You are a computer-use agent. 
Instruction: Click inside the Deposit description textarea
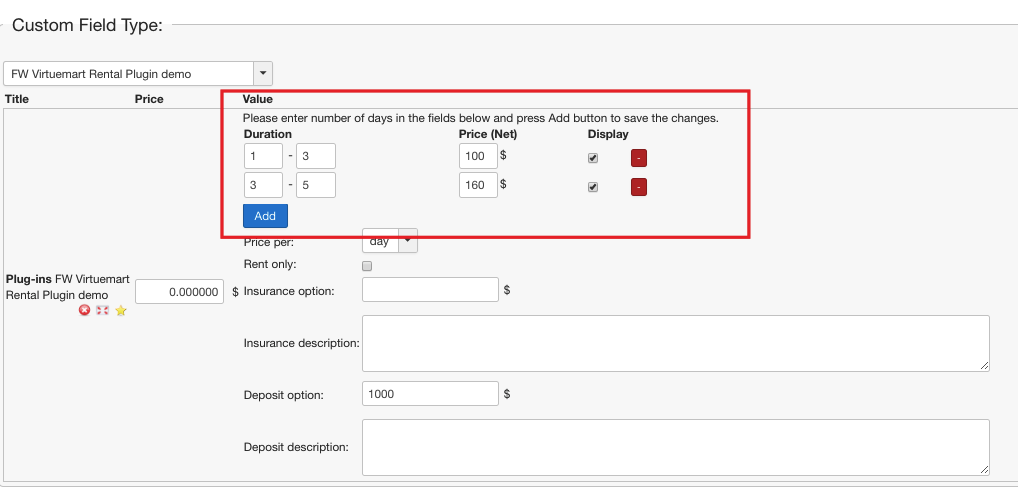coord(675,446)
